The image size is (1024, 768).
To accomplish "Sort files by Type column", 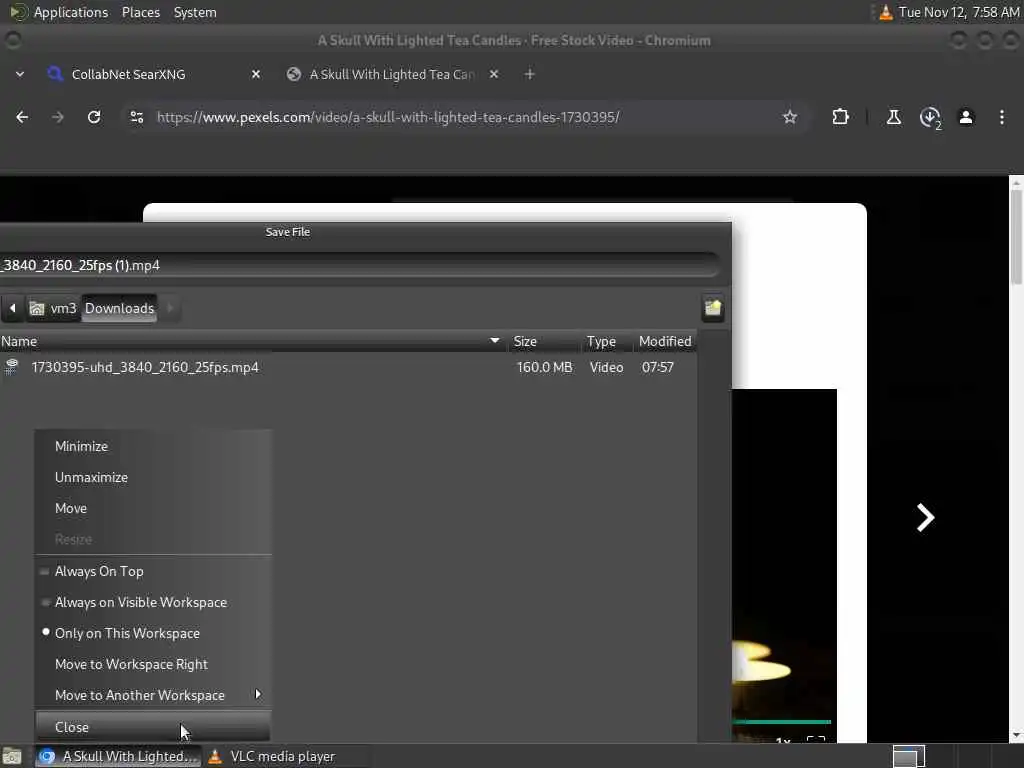I will coord(606,342).
